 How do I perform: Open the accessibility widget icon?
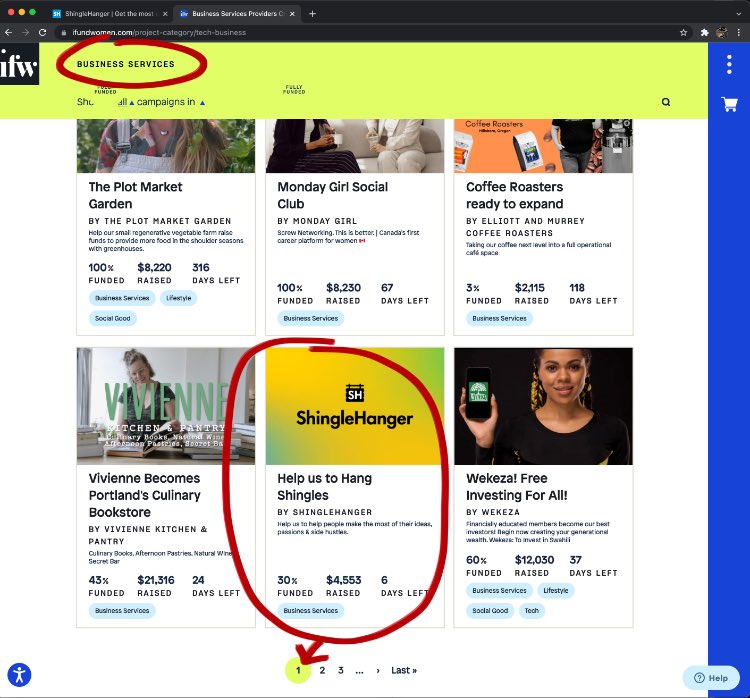19,675
